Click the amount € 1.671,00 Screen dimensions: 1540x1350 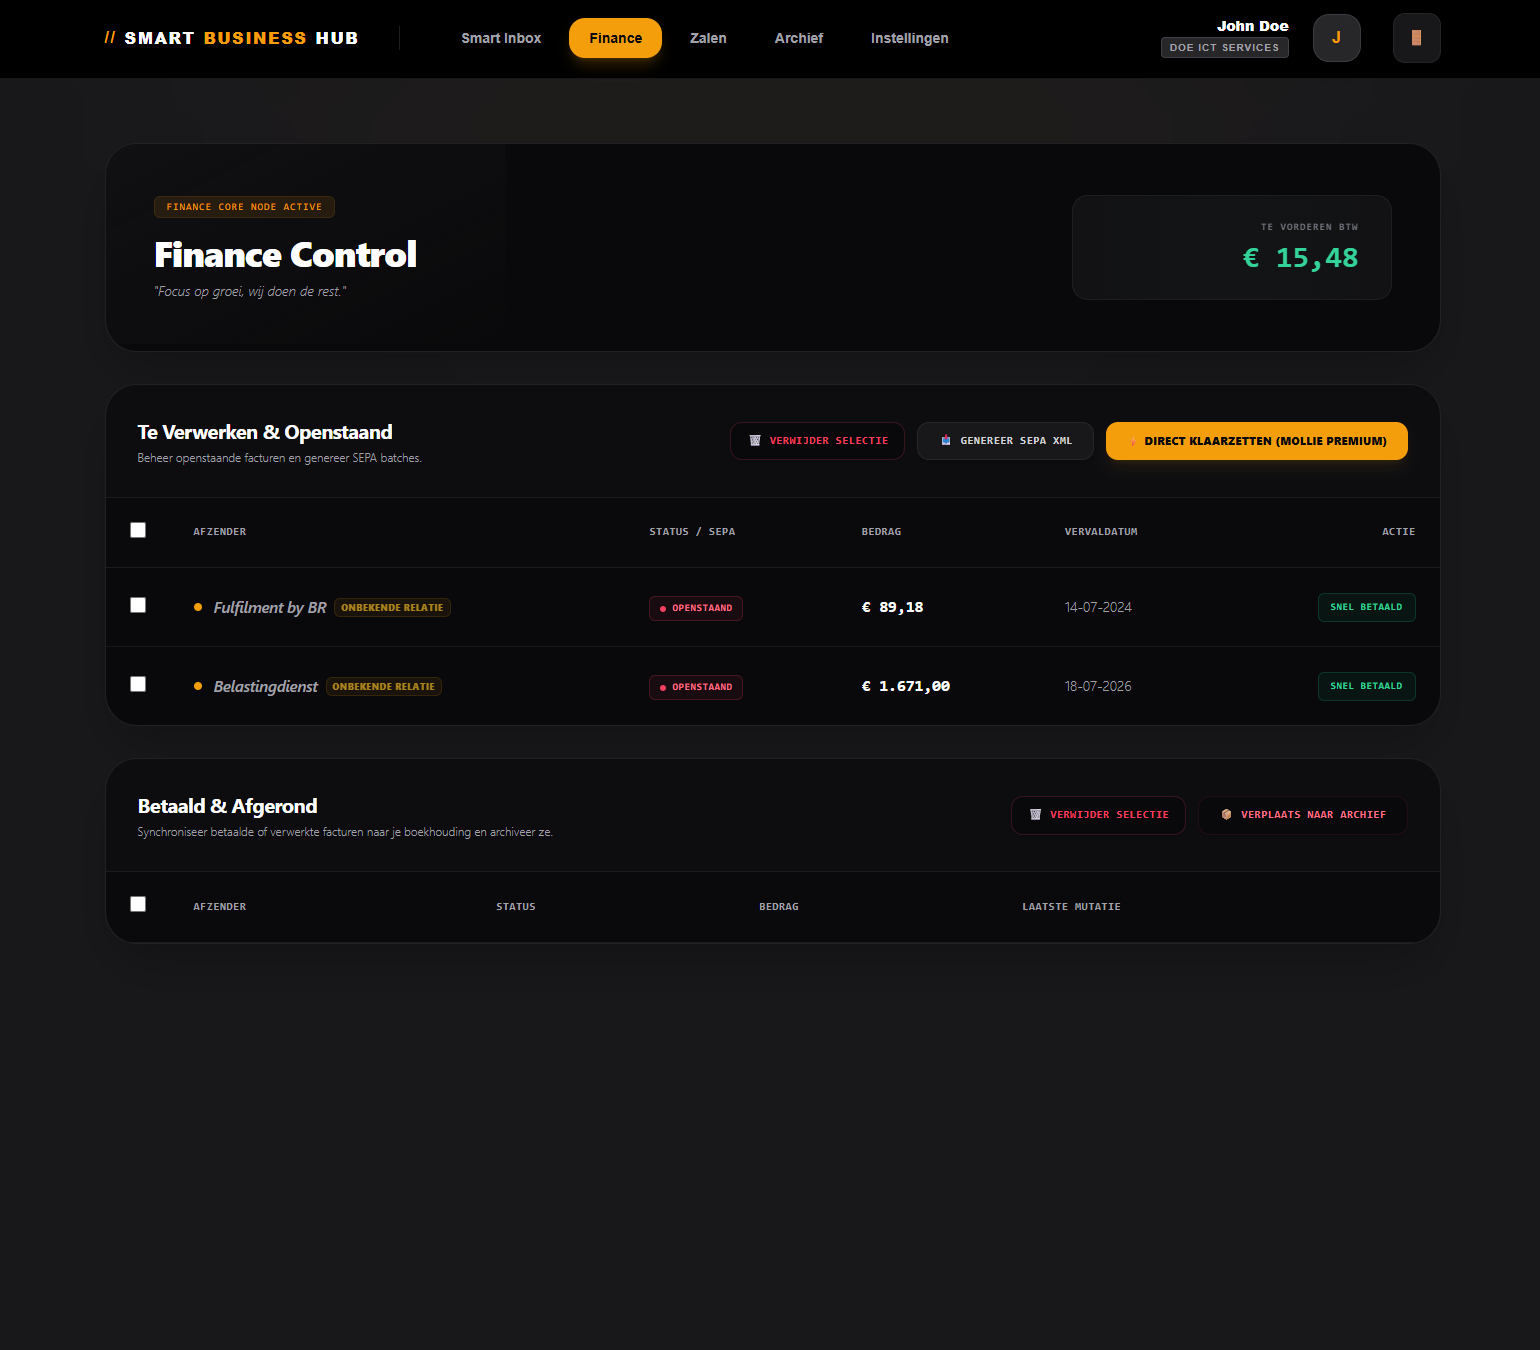(x=906, y=686)
